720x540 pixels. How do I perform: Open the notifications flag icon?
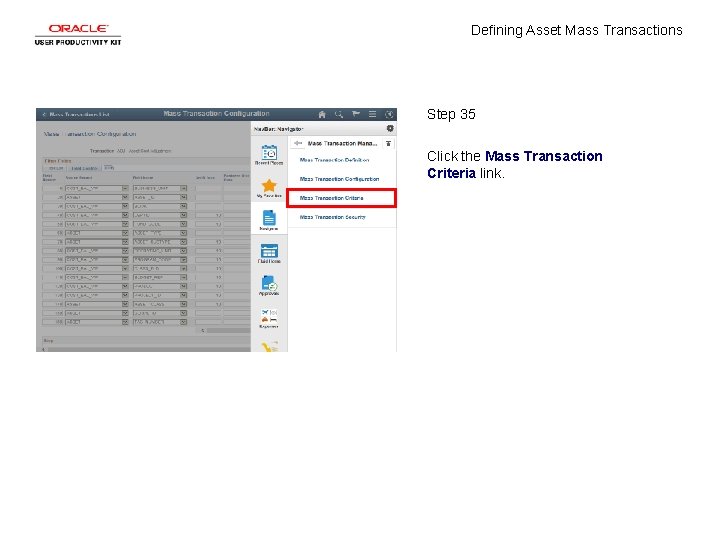pyautogui.click(x=355, y=113)
